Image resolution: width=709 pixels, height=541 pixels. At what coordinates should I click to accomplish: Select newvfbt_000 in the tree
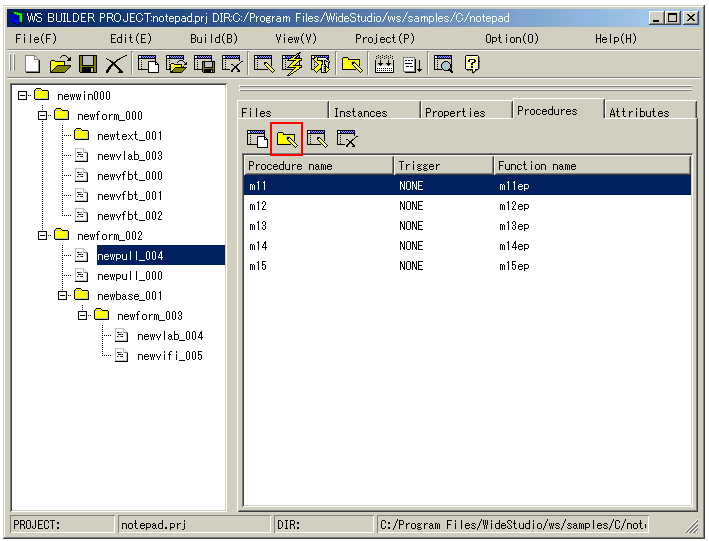[x=130, y=176]
